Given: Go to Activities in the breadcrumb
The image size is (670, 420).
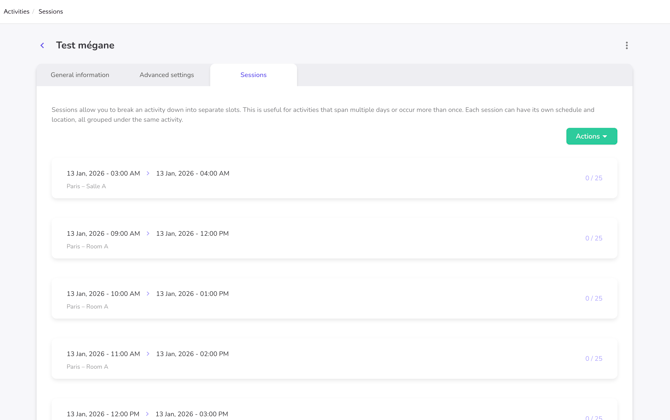Looking at the screenshot, I should pyautogui.click(x=16, y=12).
